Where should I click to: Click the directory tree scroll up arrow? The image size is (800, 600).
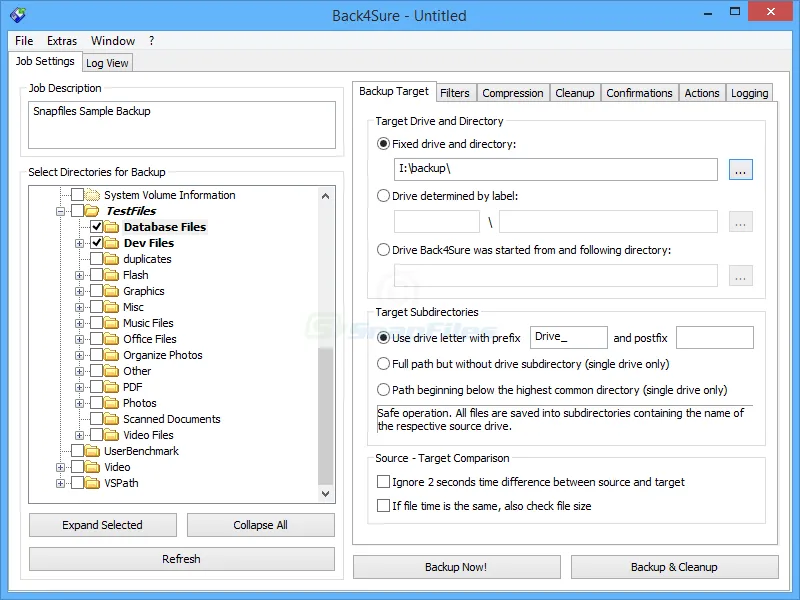326,196
